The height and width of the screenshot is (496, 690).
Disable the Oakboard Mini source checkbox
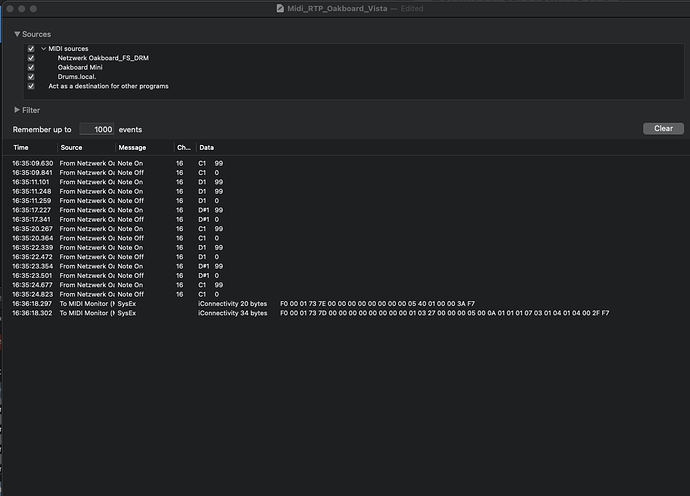coord(31,67)
